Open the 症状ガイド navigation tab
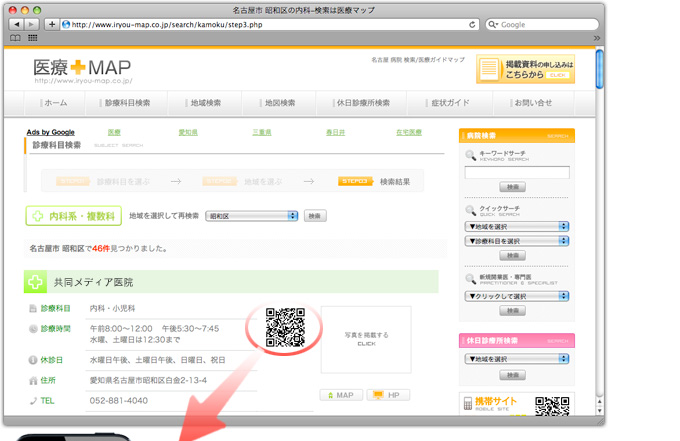 (x=448, y=103)
